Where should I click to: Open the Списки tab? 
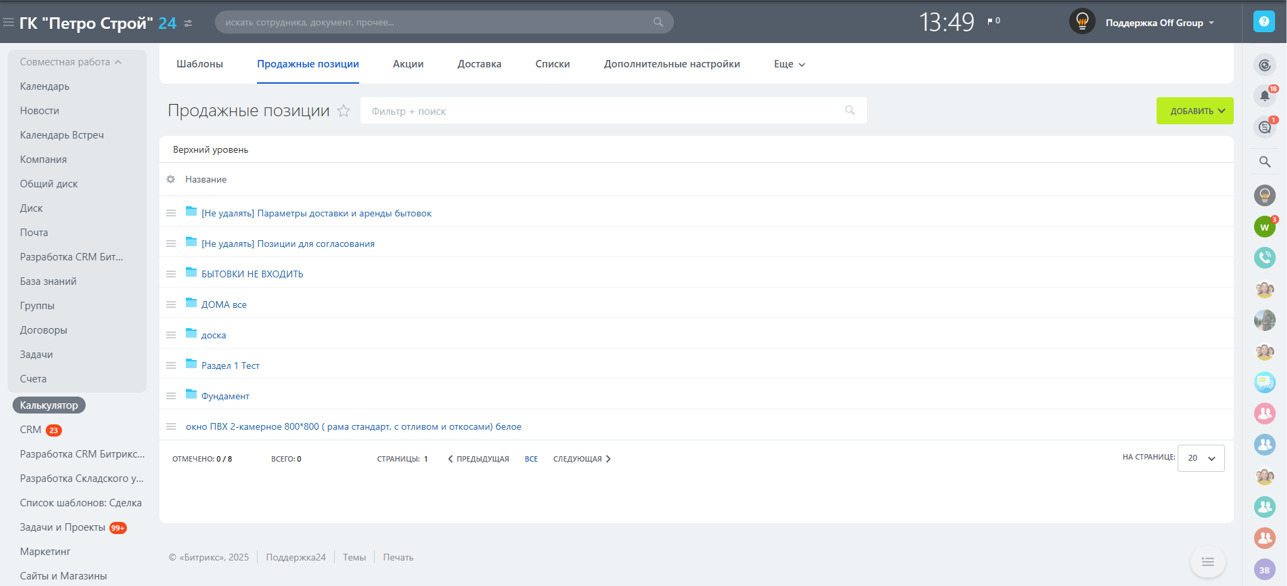click(x=552, y=64)
